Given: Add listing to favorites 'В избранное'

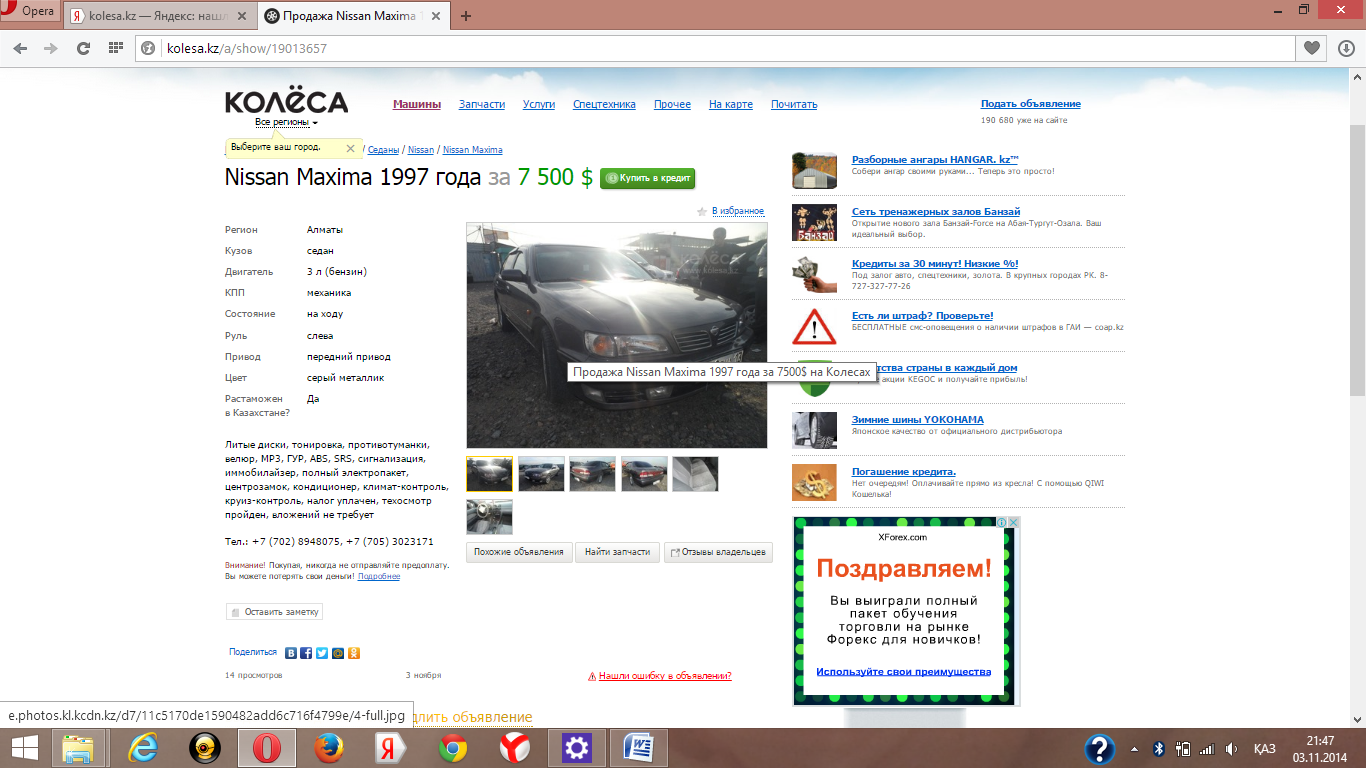Looking at the screenshot, I should tap(737, 211).
